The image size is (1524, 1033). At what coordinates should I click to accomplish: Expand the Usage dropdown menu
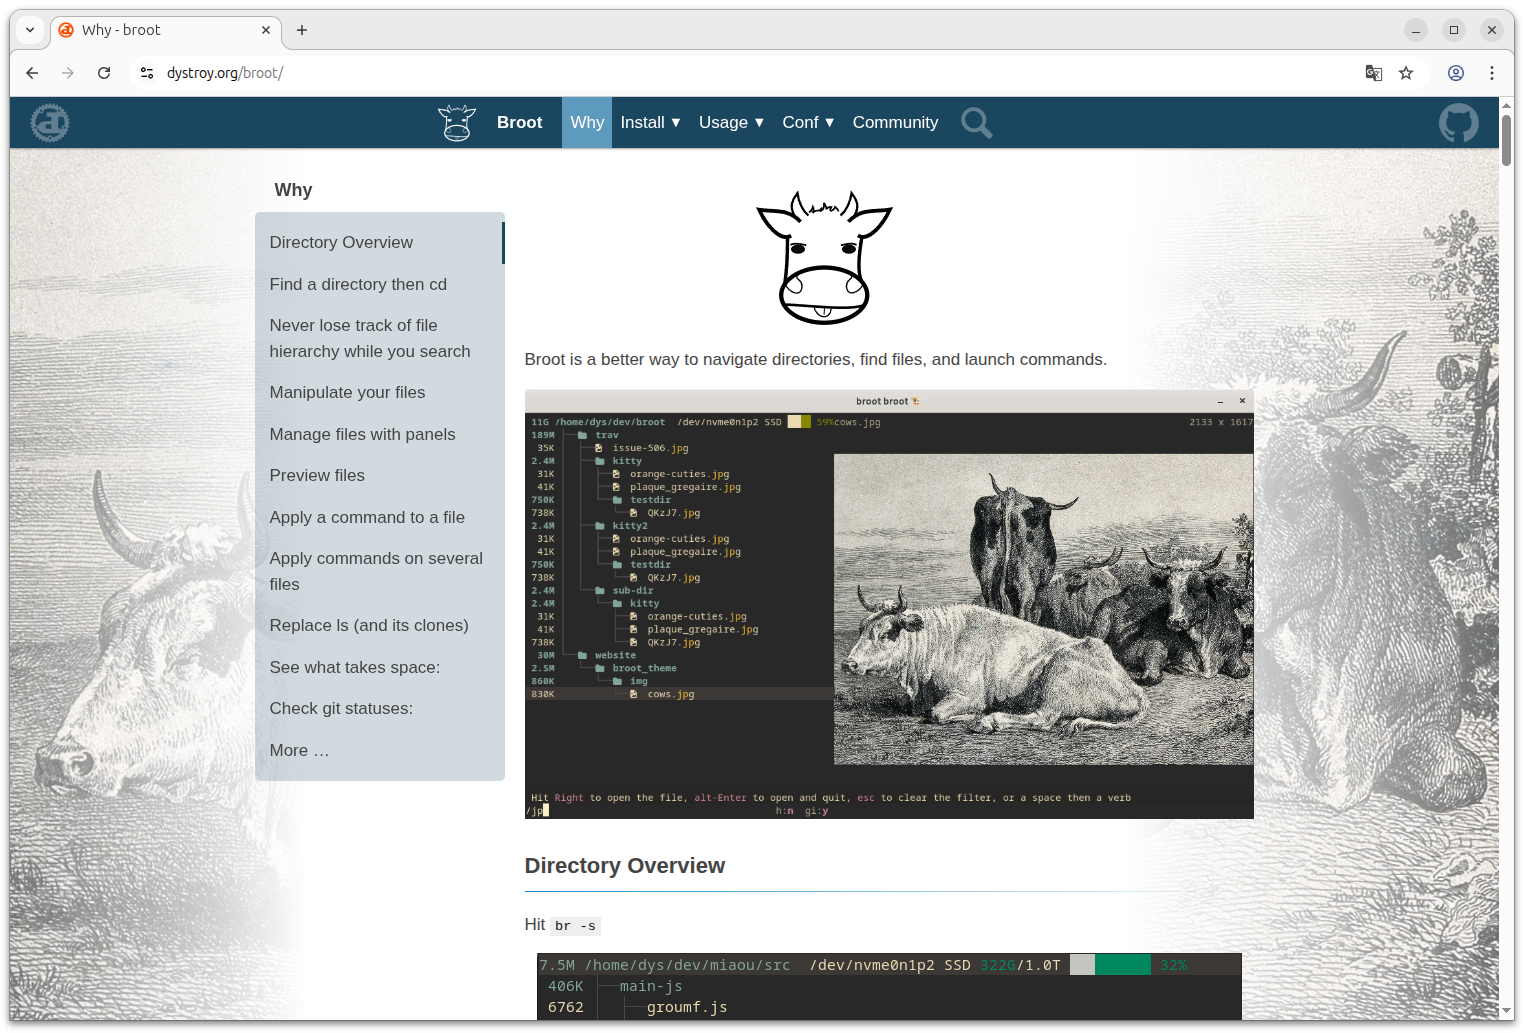click(731, 123)
